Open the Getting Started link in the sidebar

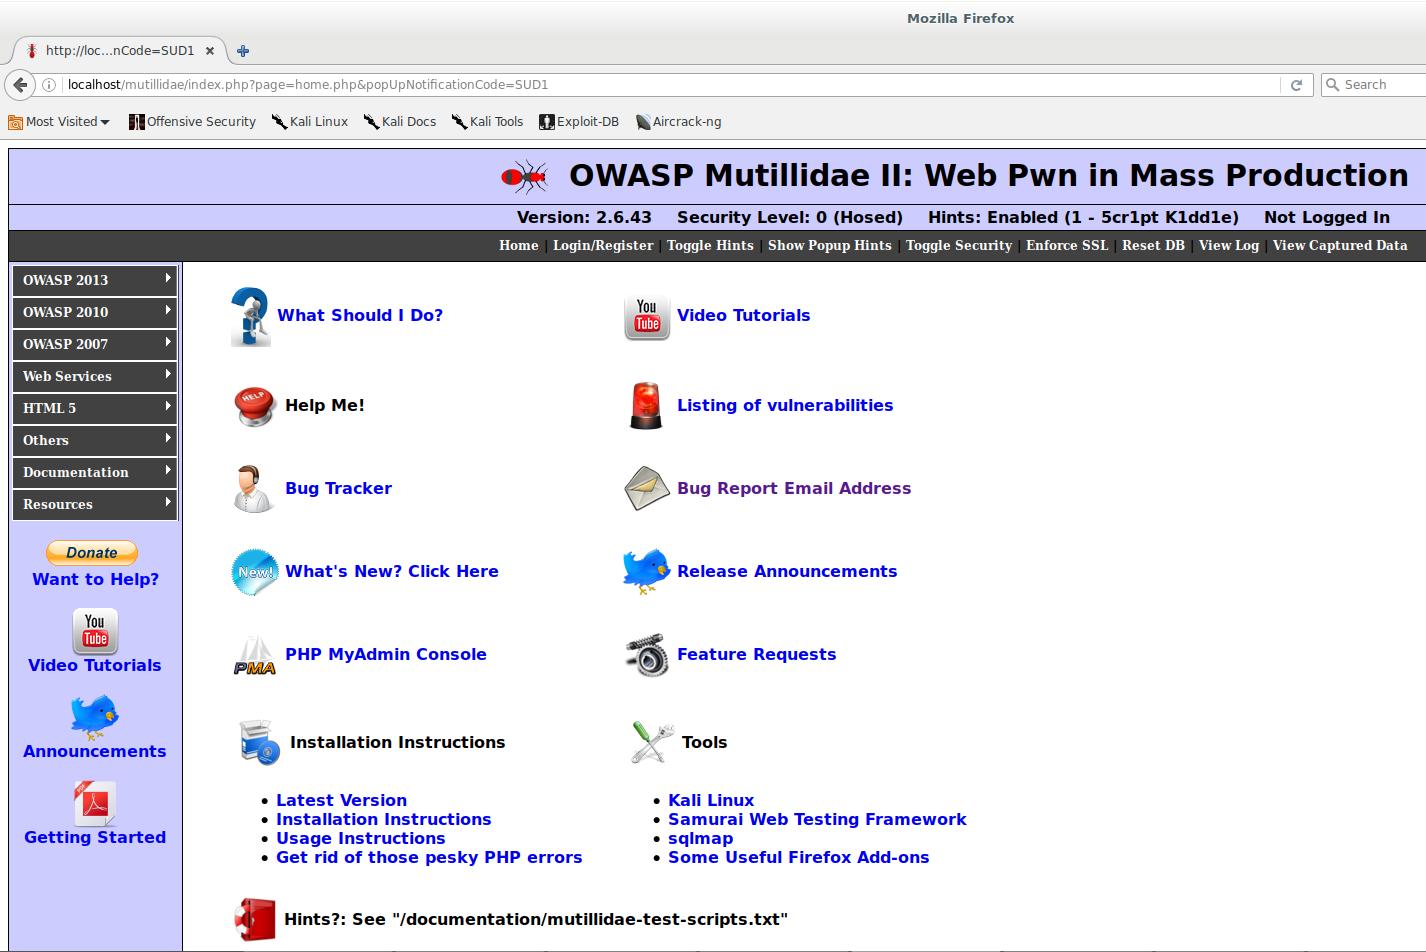click(x=95, y=837)
